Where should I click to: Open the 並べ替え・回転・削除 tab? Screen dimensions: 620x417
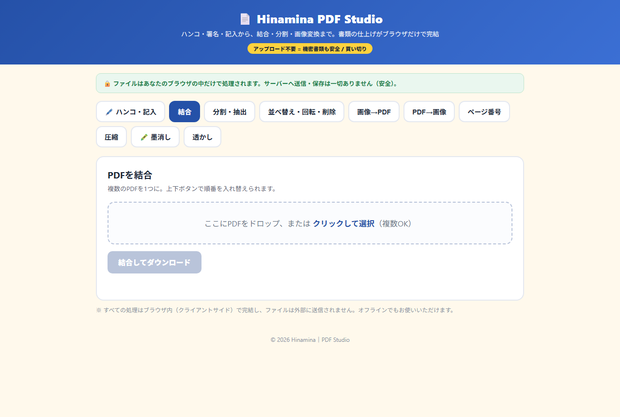pos(302,112)
